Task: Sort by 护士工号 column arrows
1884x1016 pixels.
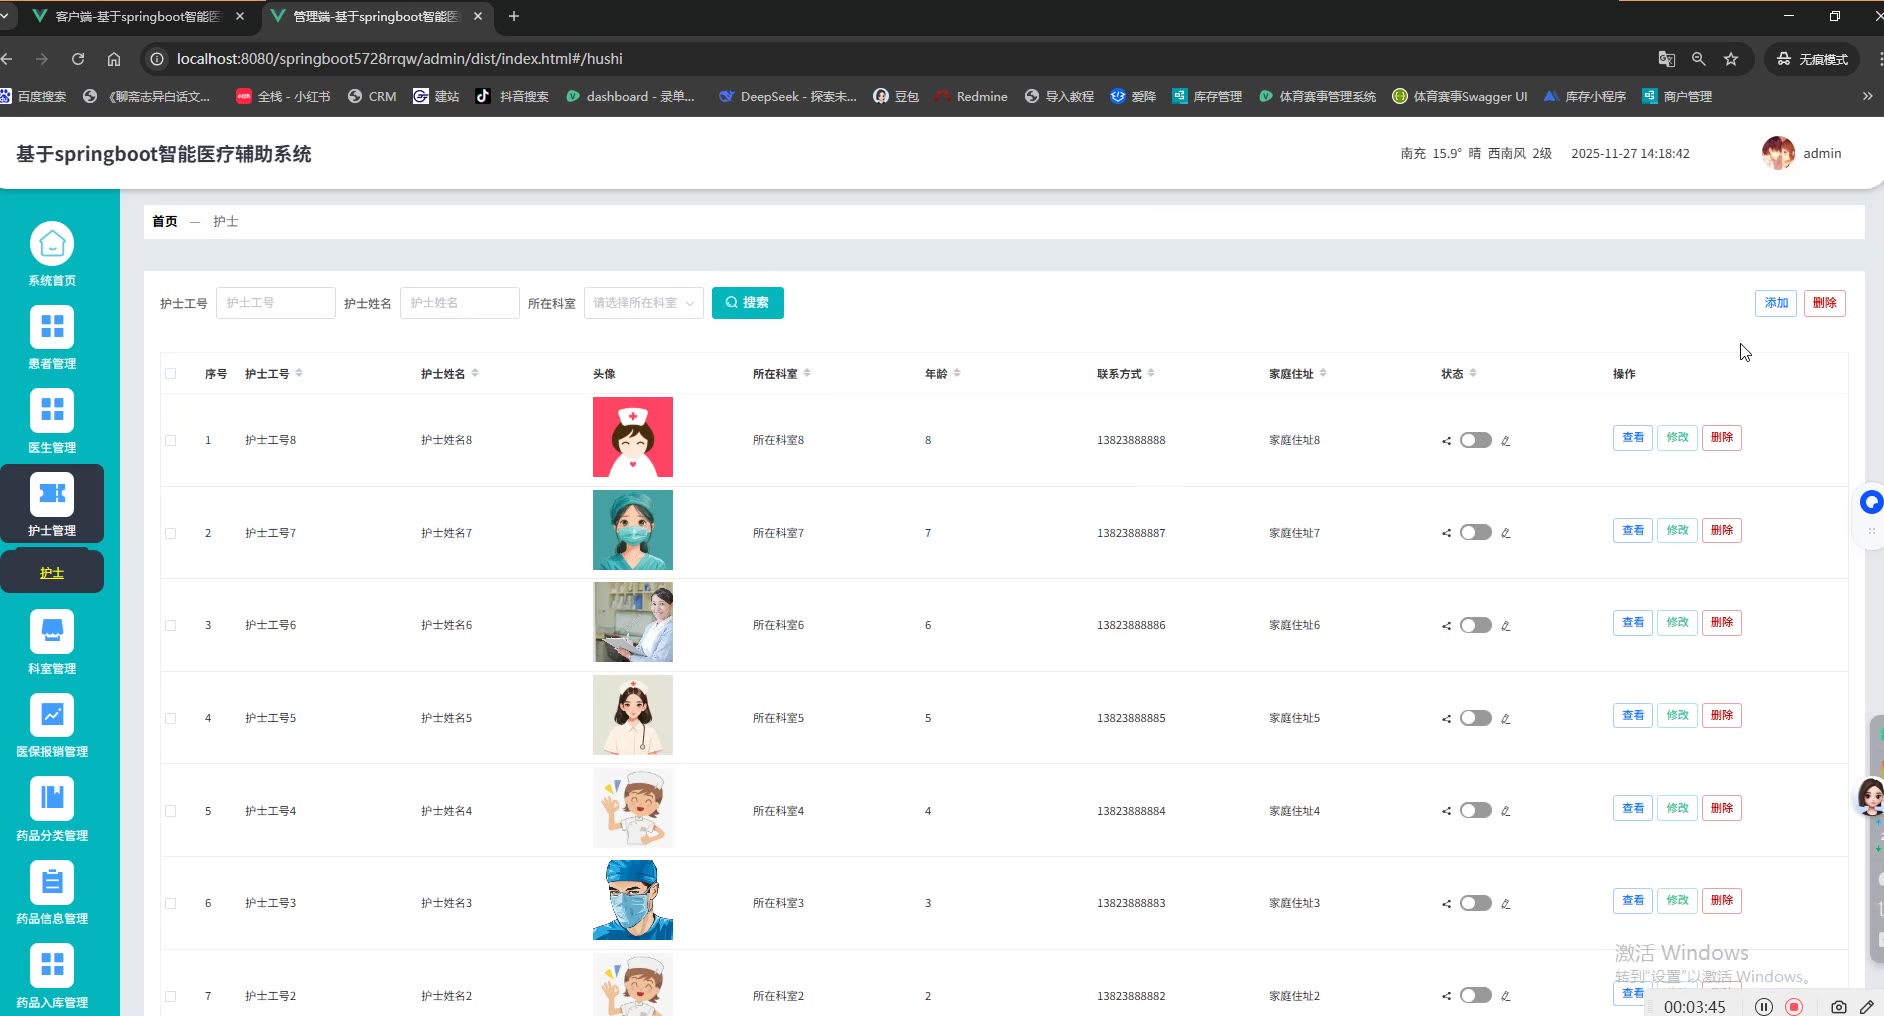Action: [x=299, y=373]
